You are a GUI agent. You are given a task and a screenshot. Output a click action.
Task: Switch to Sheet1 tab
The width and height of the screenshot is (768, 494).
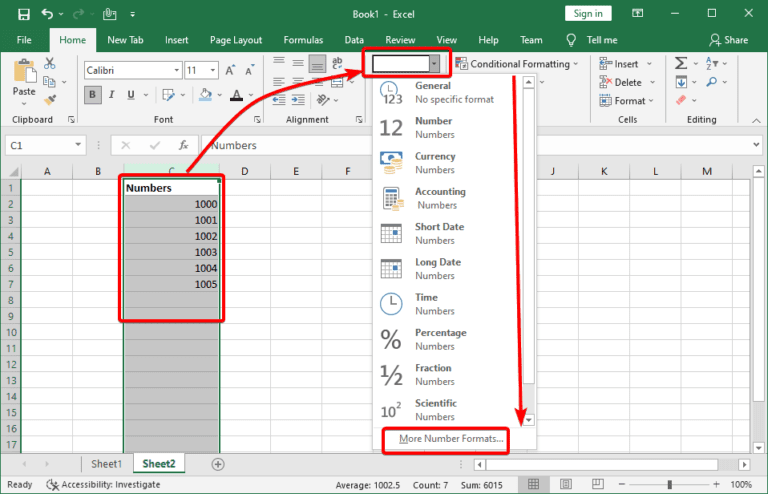(106, 464)
